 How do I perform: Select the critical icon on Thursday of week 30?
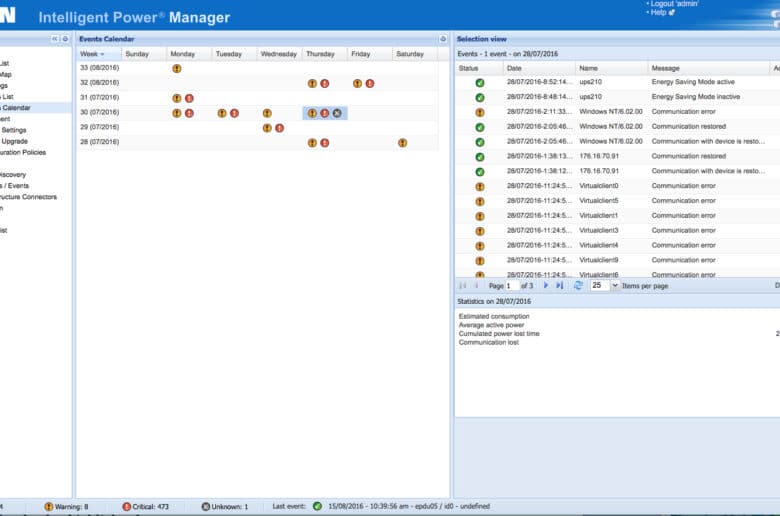tap(325, 113)
